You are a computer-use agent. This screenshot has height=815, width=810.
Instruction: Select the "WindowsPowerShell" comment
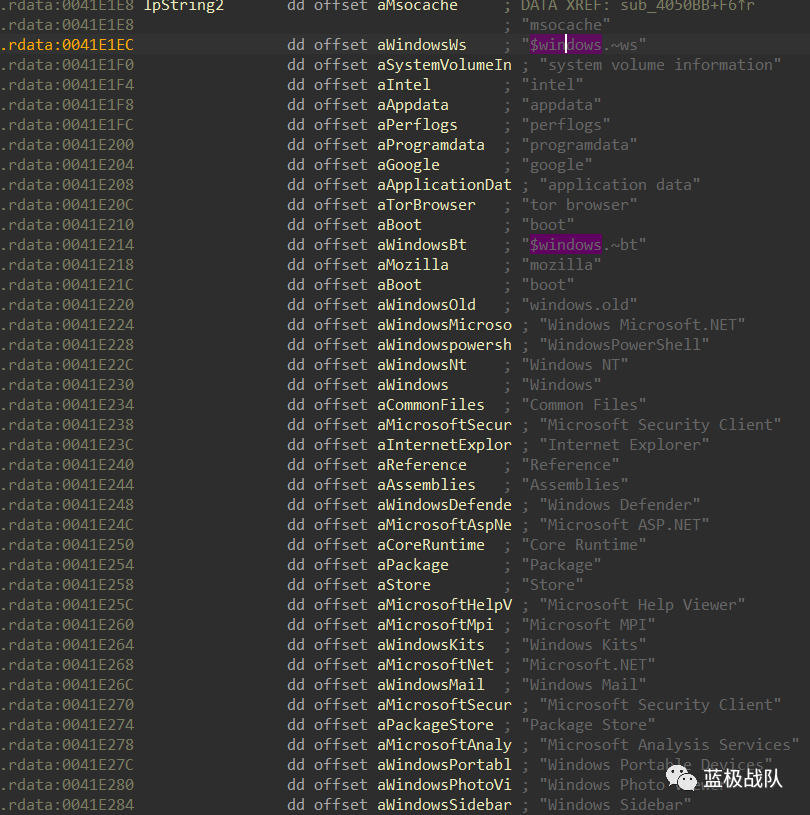tap(624, 345)
